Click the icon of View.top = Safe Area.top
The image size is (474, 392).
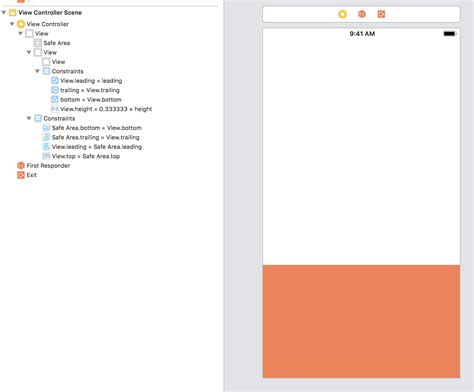click(x=46, y=156)
